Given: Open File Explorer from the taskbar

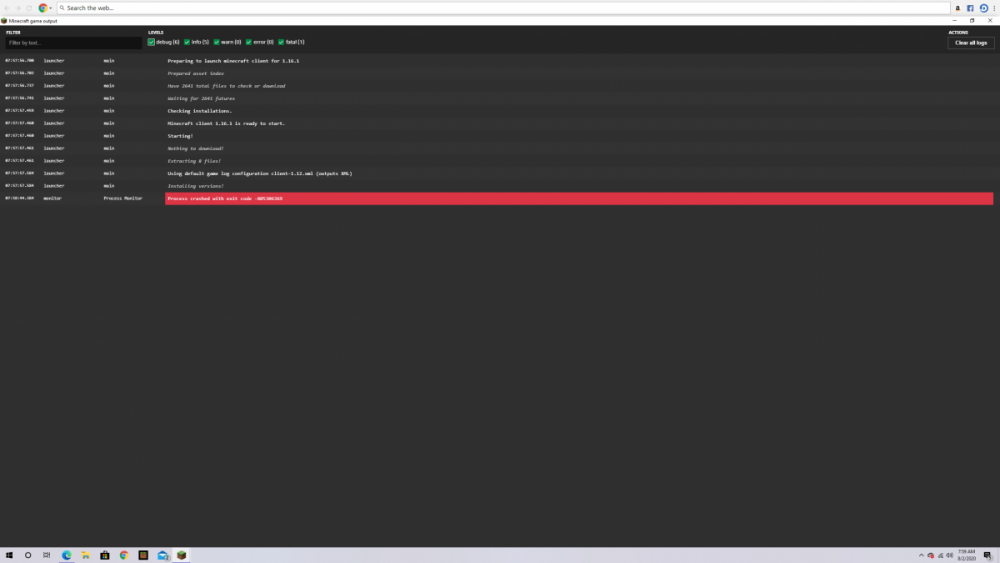Looking at the screenshot, I should click(x=86, y=555).
